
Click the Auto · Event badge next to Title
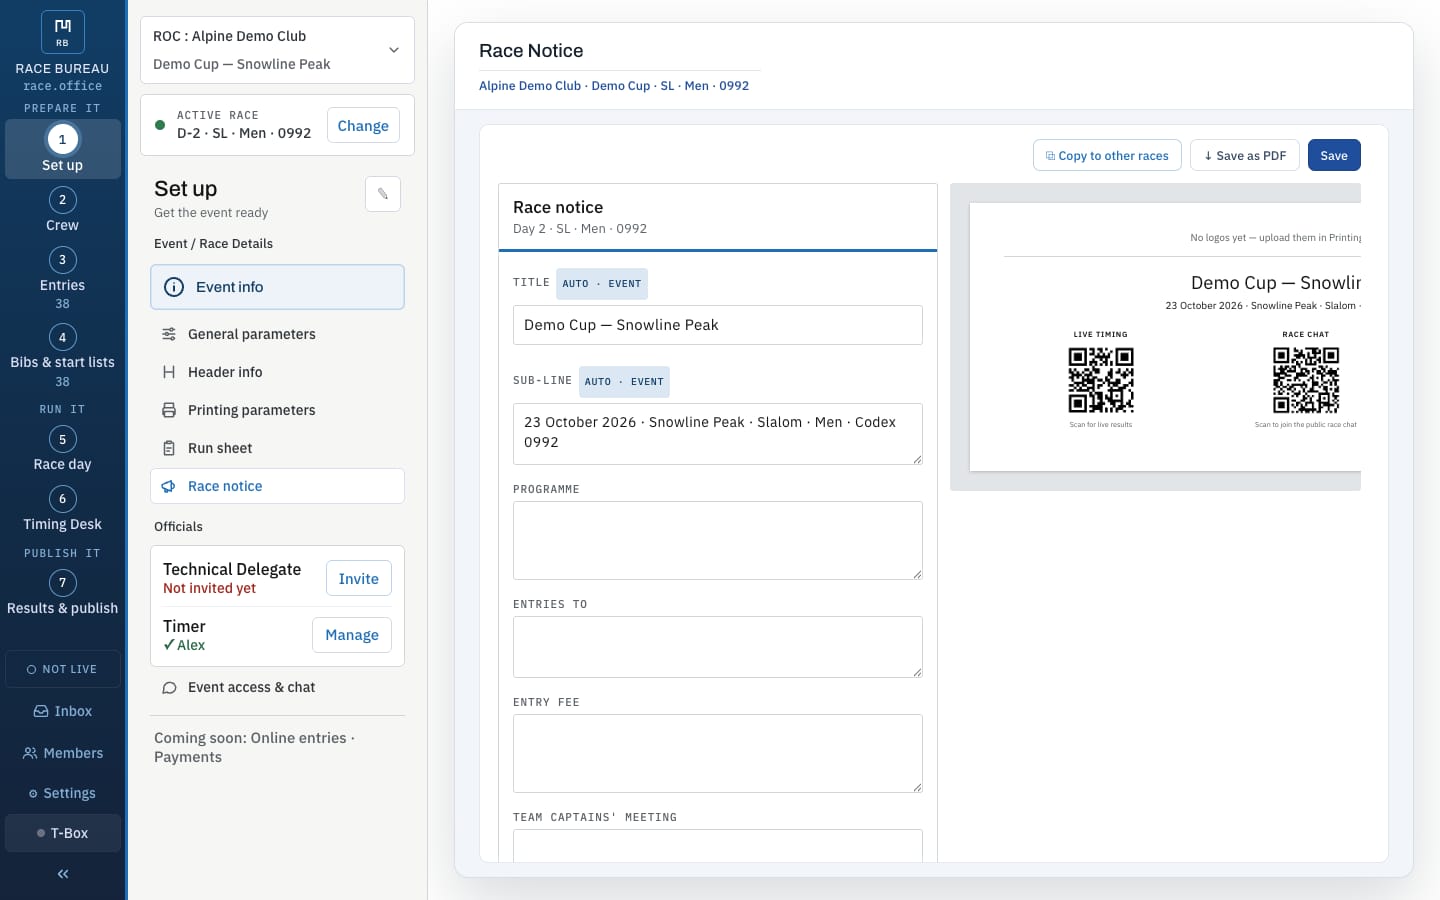[x=602, y=284]
